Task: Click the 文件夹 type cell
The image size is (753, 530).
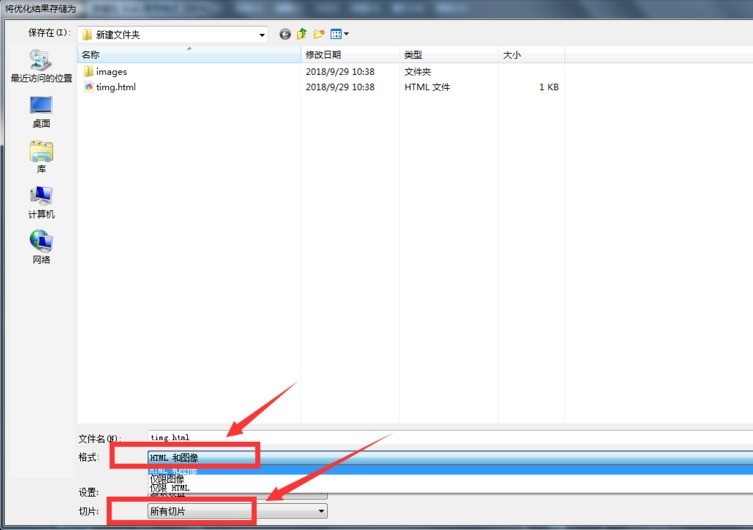Action: pyautogui.click(x=417, y=72)
